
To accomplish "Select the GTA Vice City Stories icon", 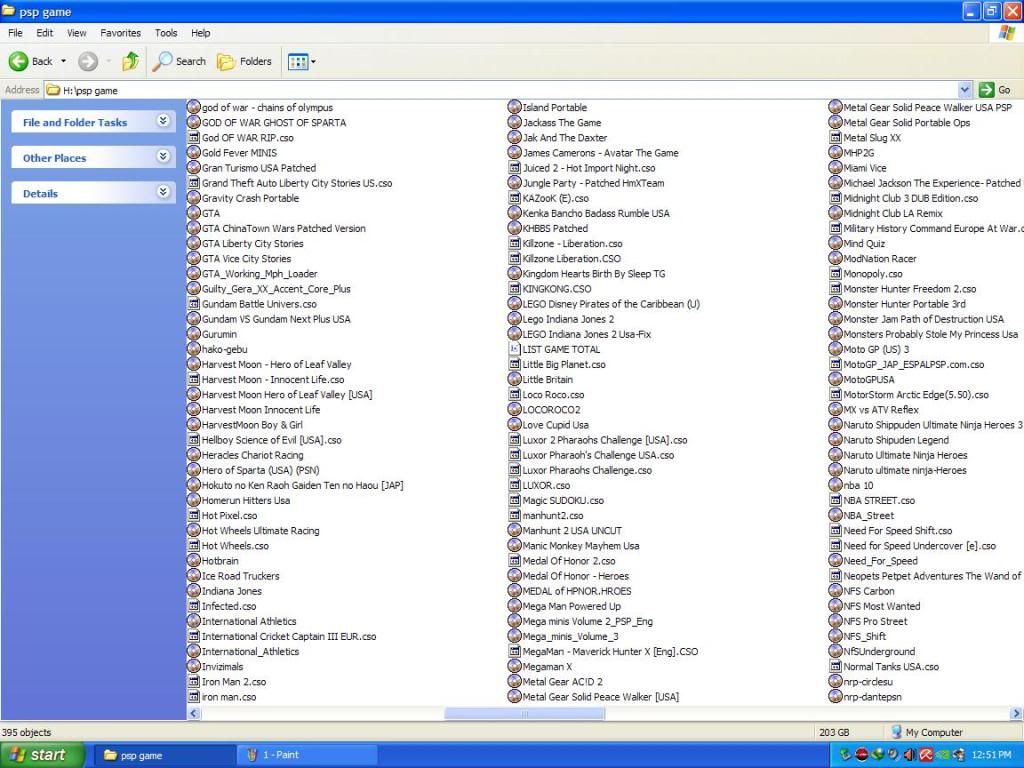I will (x=193, y=259).
